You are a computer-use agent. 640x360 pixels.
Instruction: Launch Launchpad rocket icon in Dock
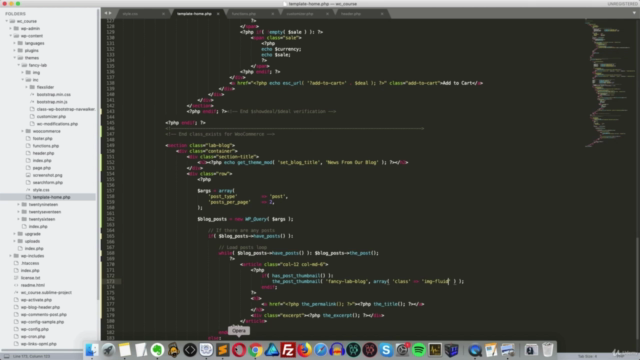108,350
